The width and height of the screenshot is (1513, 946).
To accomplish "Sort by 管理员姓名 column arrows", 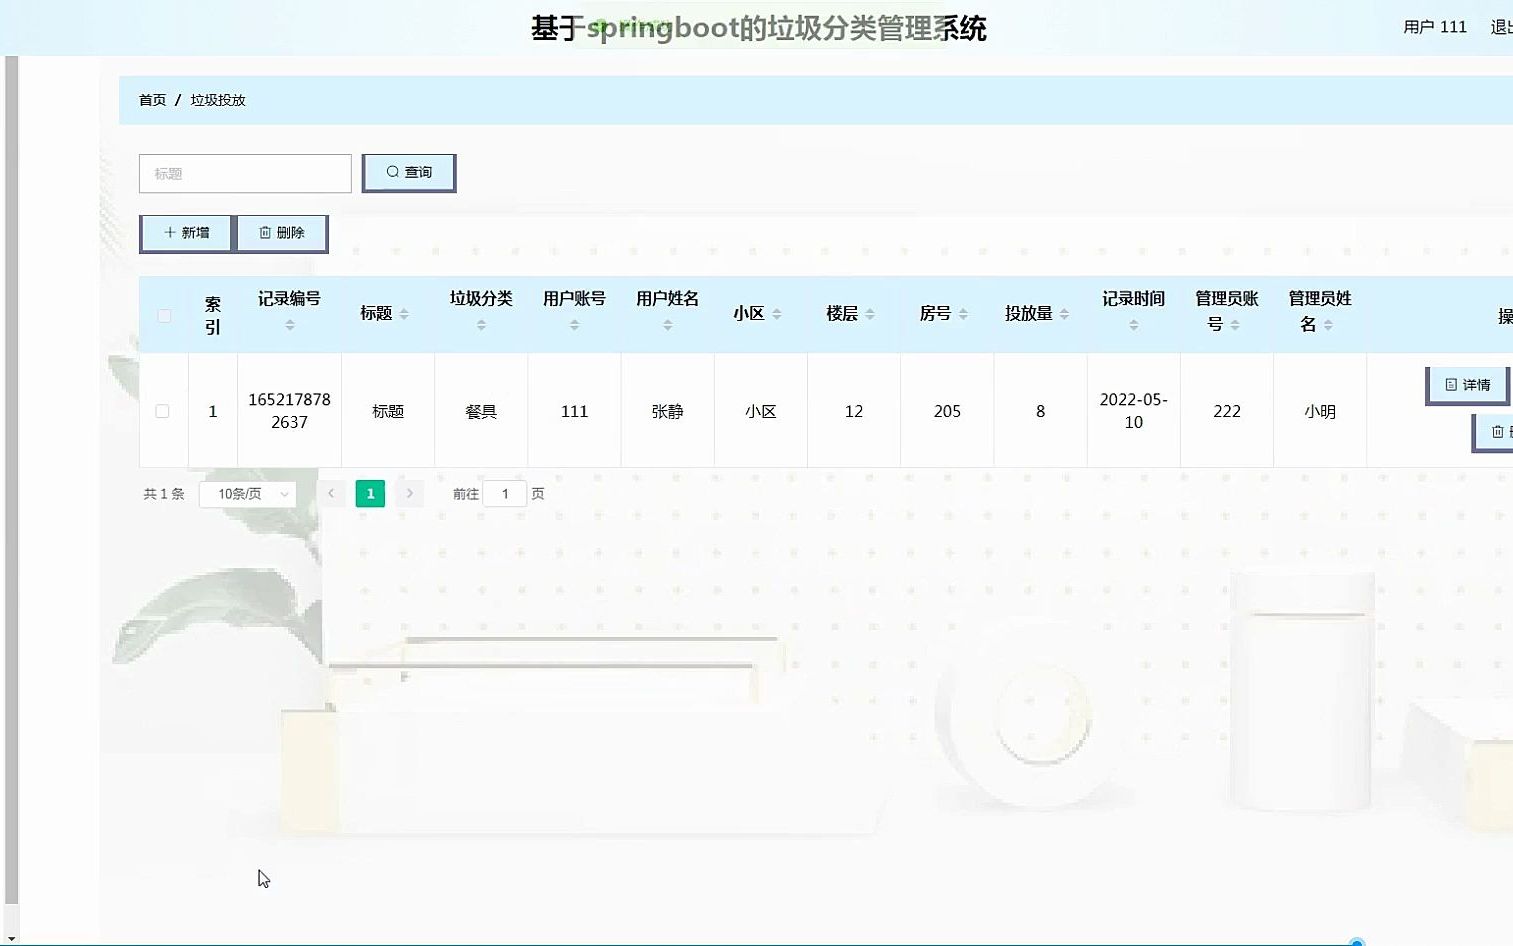I will coord(1328,325).
